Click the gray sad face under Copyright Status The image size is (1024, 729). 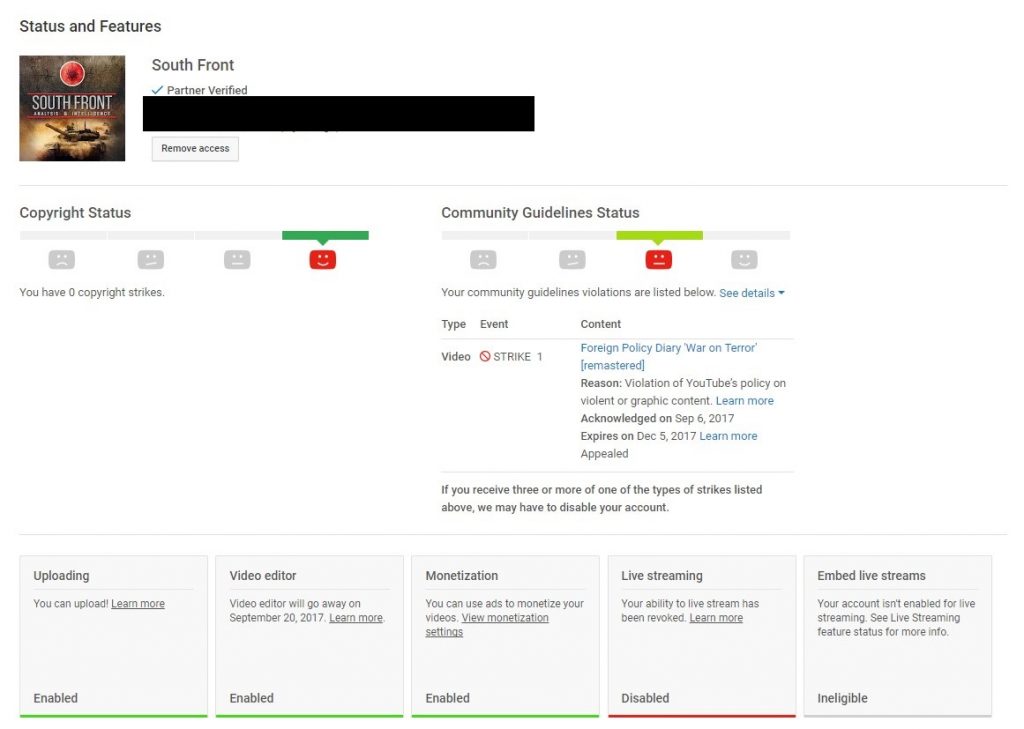pyautogui.click(x=61, y=259)
